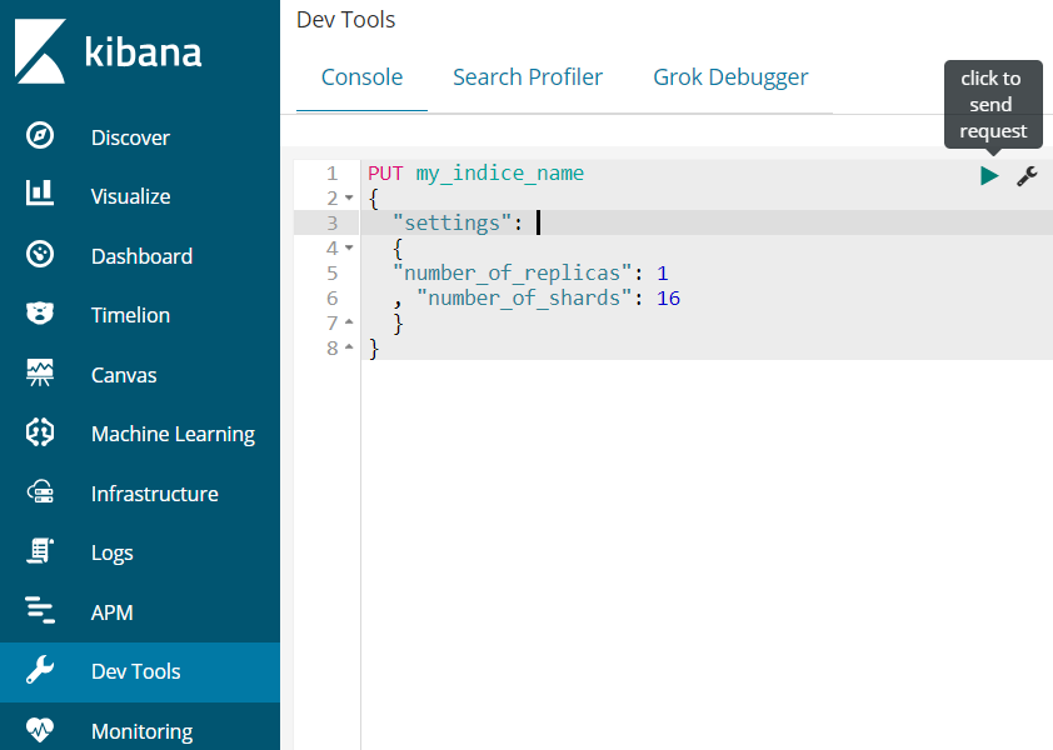Open the APM page link
This screenshot has height=750, width=1053.
pyautogui.click(x=112, y=613)
